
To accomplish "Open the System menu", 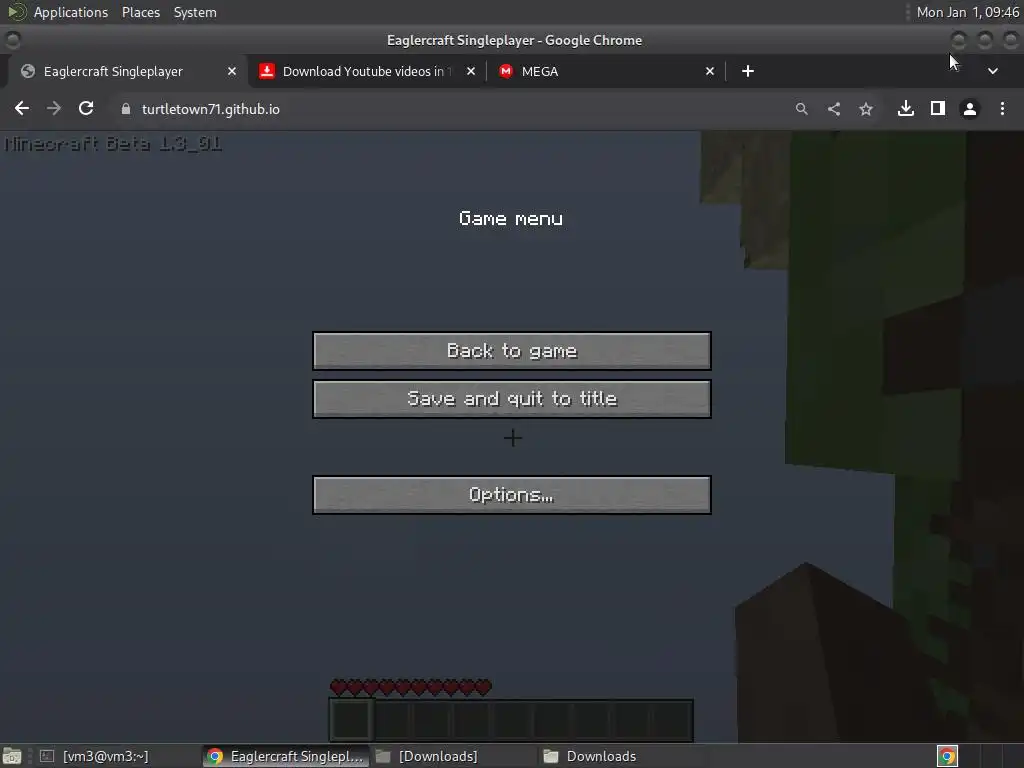I will [x=195, y=12].
